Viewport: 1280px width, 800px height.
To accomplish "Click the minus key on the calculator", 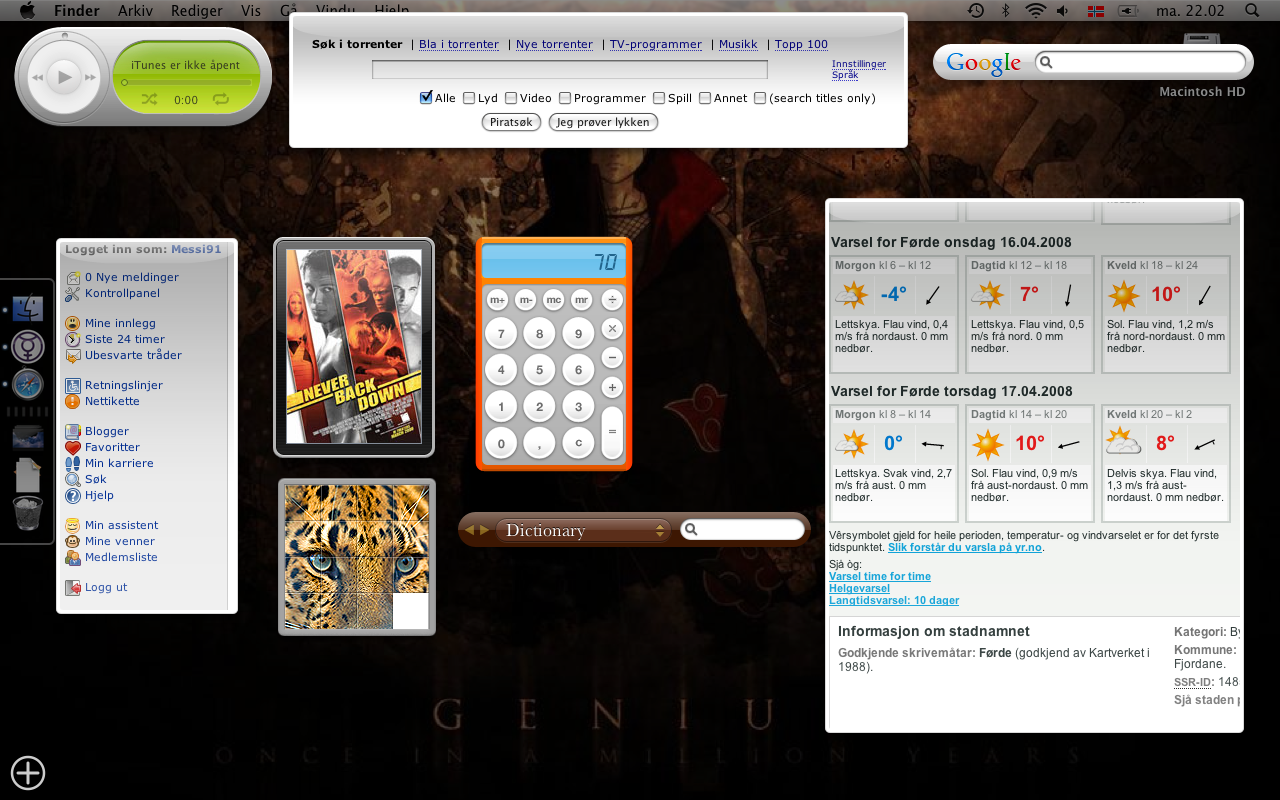I will pyautogui.click(x=612, y=357).
